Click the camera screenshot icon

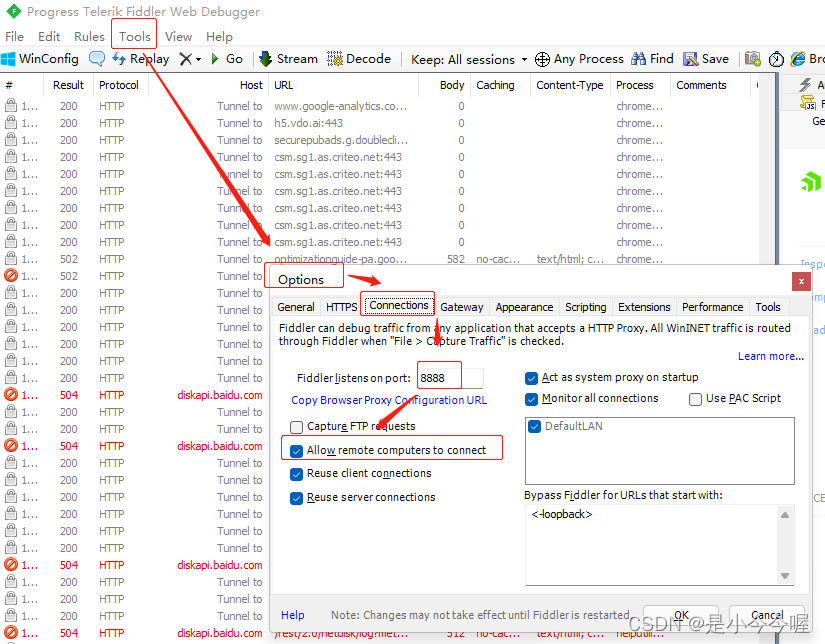point(753,59)
